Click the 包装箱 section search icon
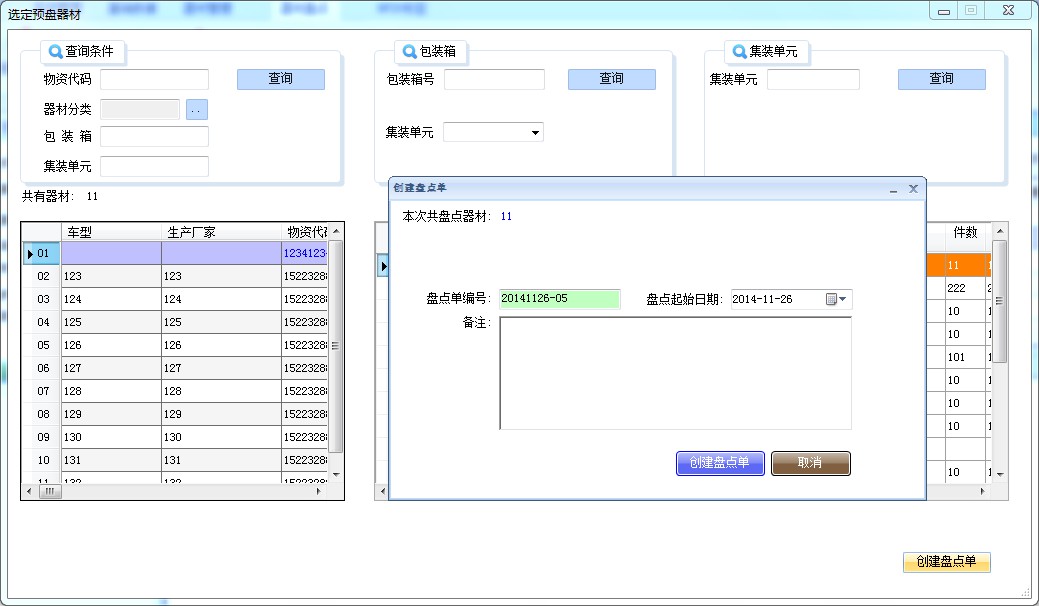Screen dimensions: 1039x606 [409, 51]
